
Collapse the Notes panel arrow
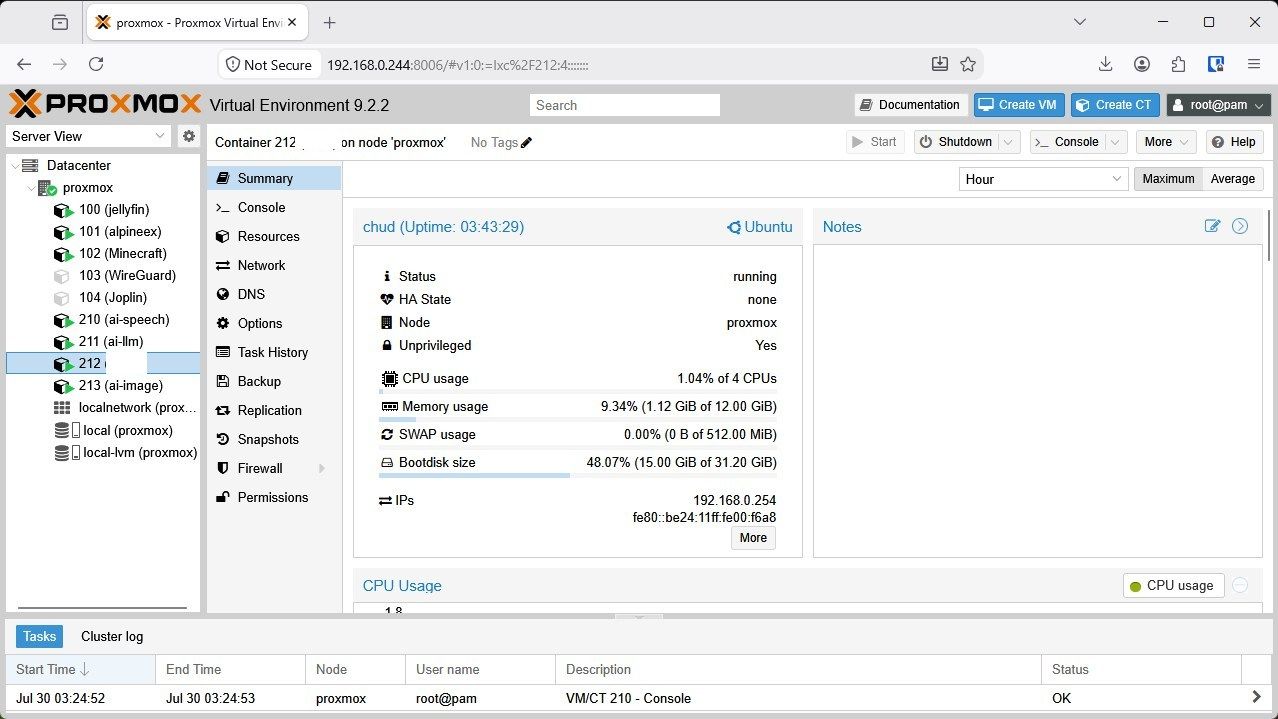pos(1240,226)
